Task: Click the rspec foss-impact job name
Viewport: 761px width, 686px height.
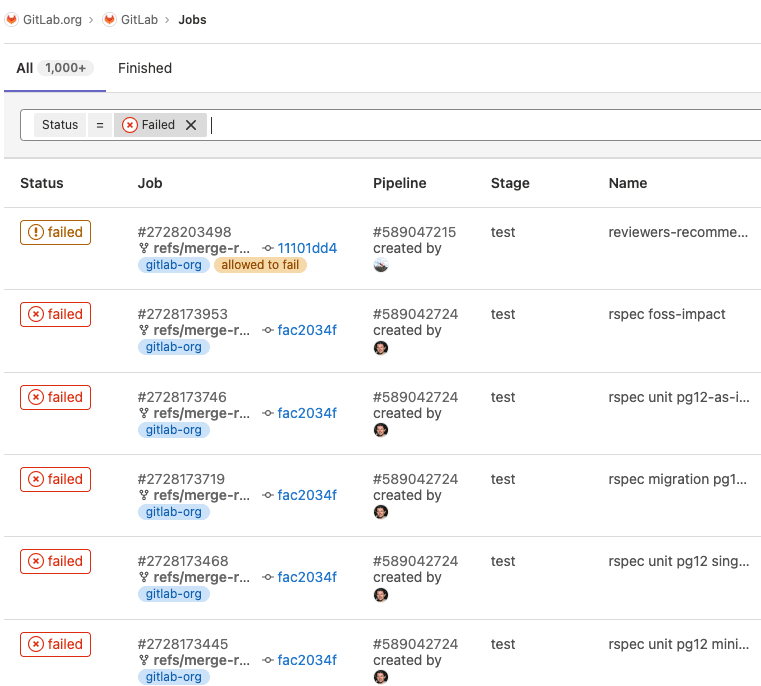Action: pos(667,314)
